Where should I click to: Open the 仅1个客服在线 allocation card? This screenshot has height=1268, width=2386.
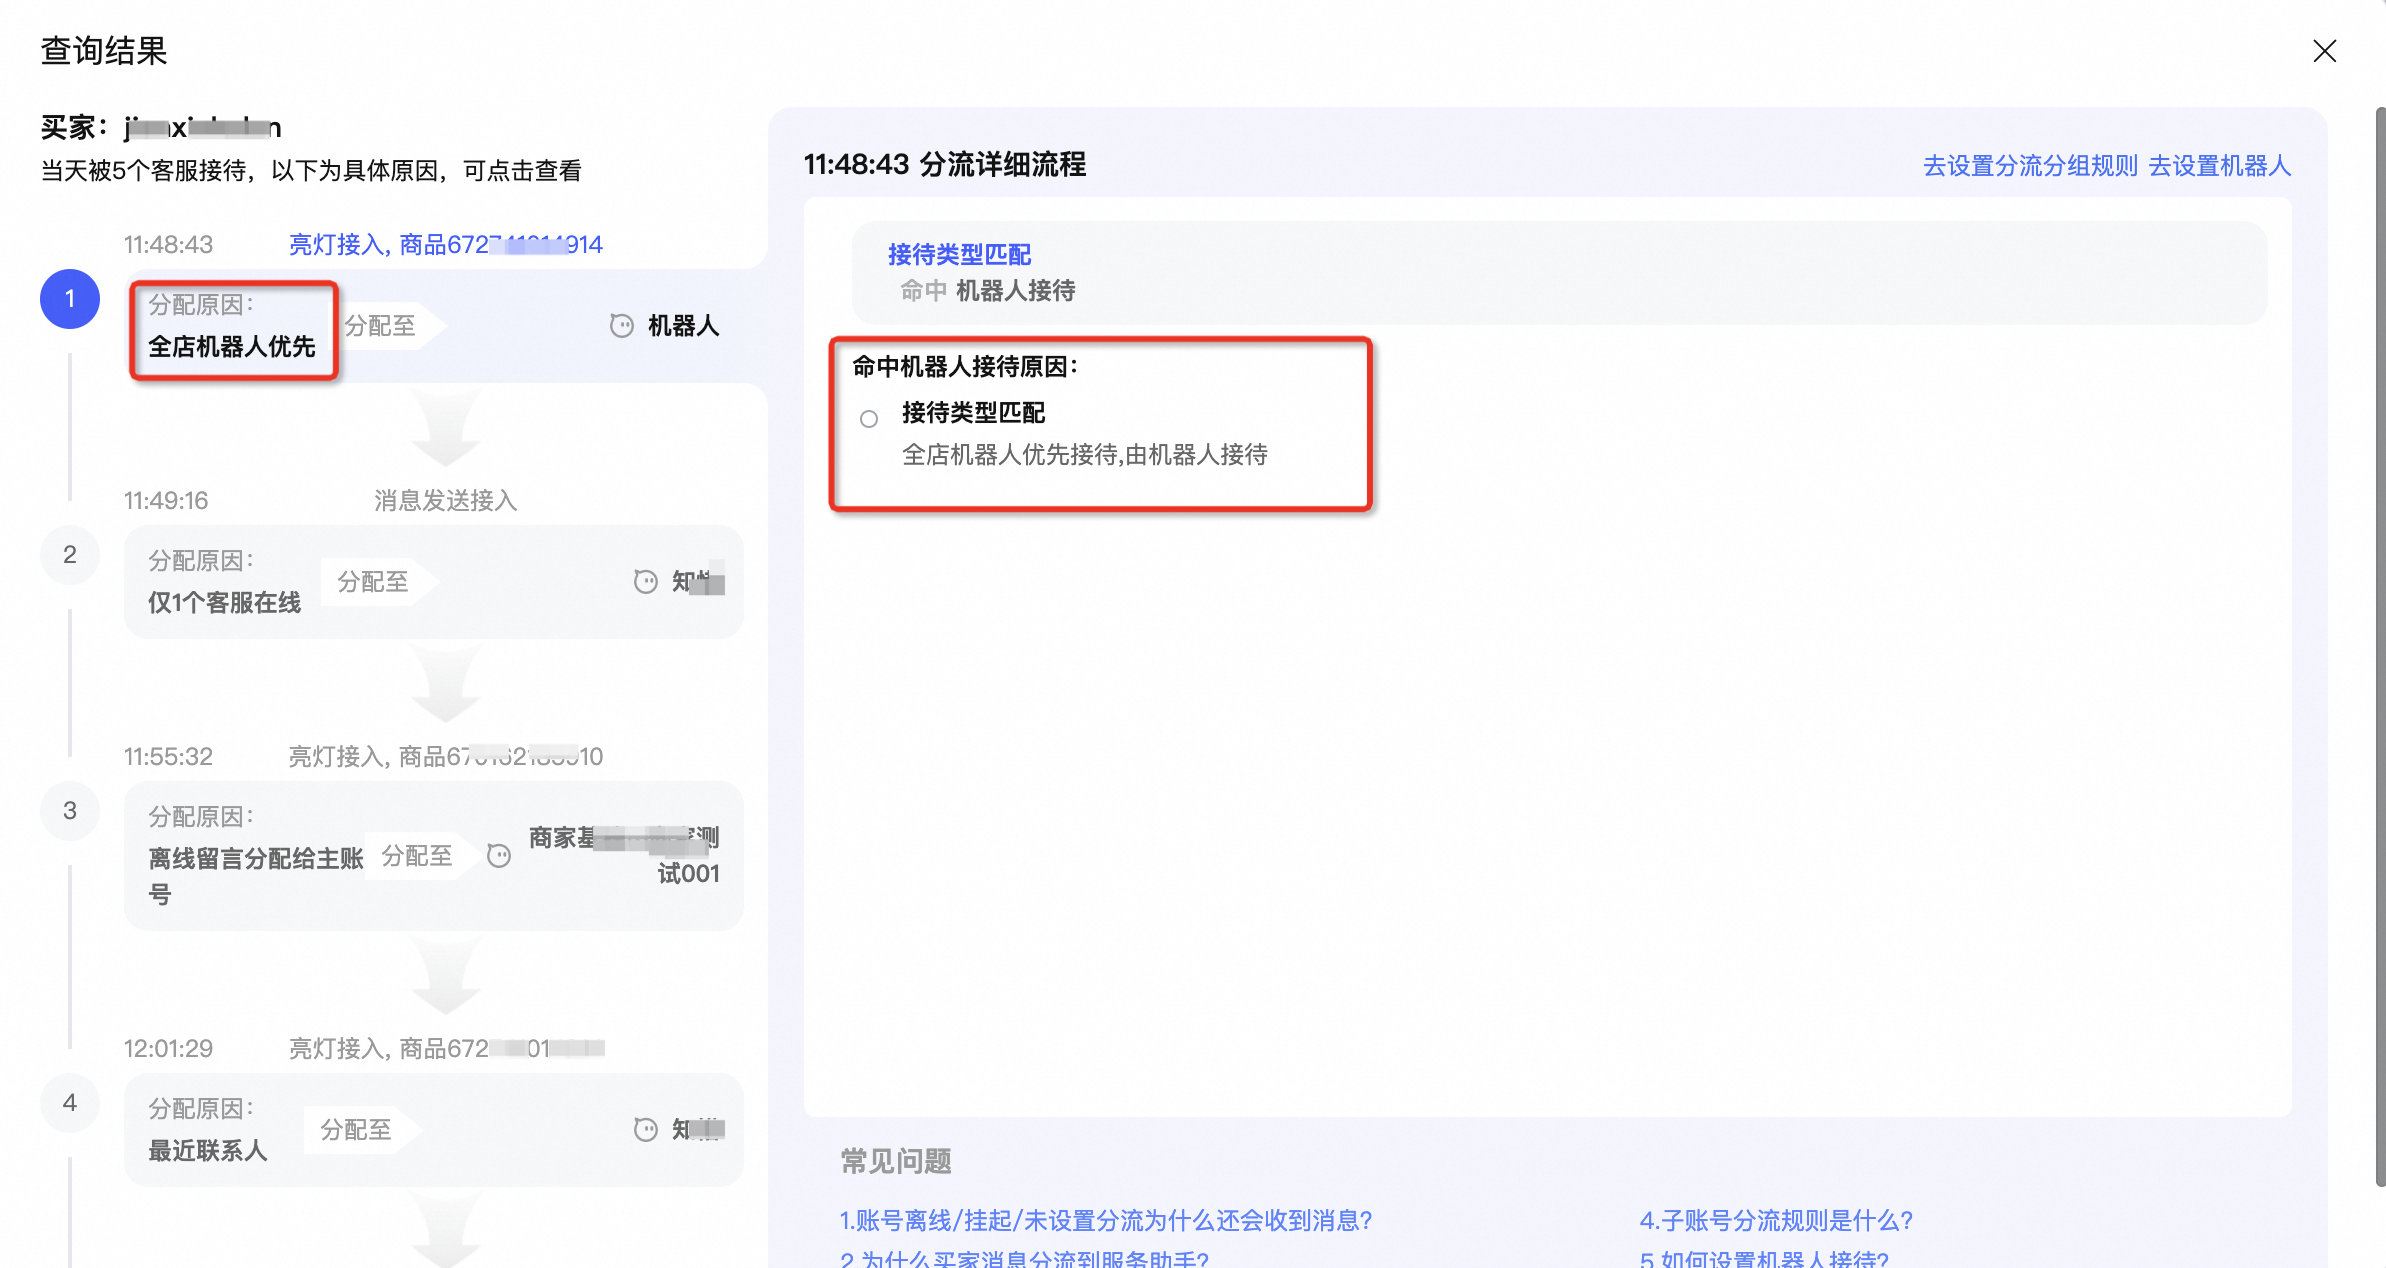(x=434, y=582)
